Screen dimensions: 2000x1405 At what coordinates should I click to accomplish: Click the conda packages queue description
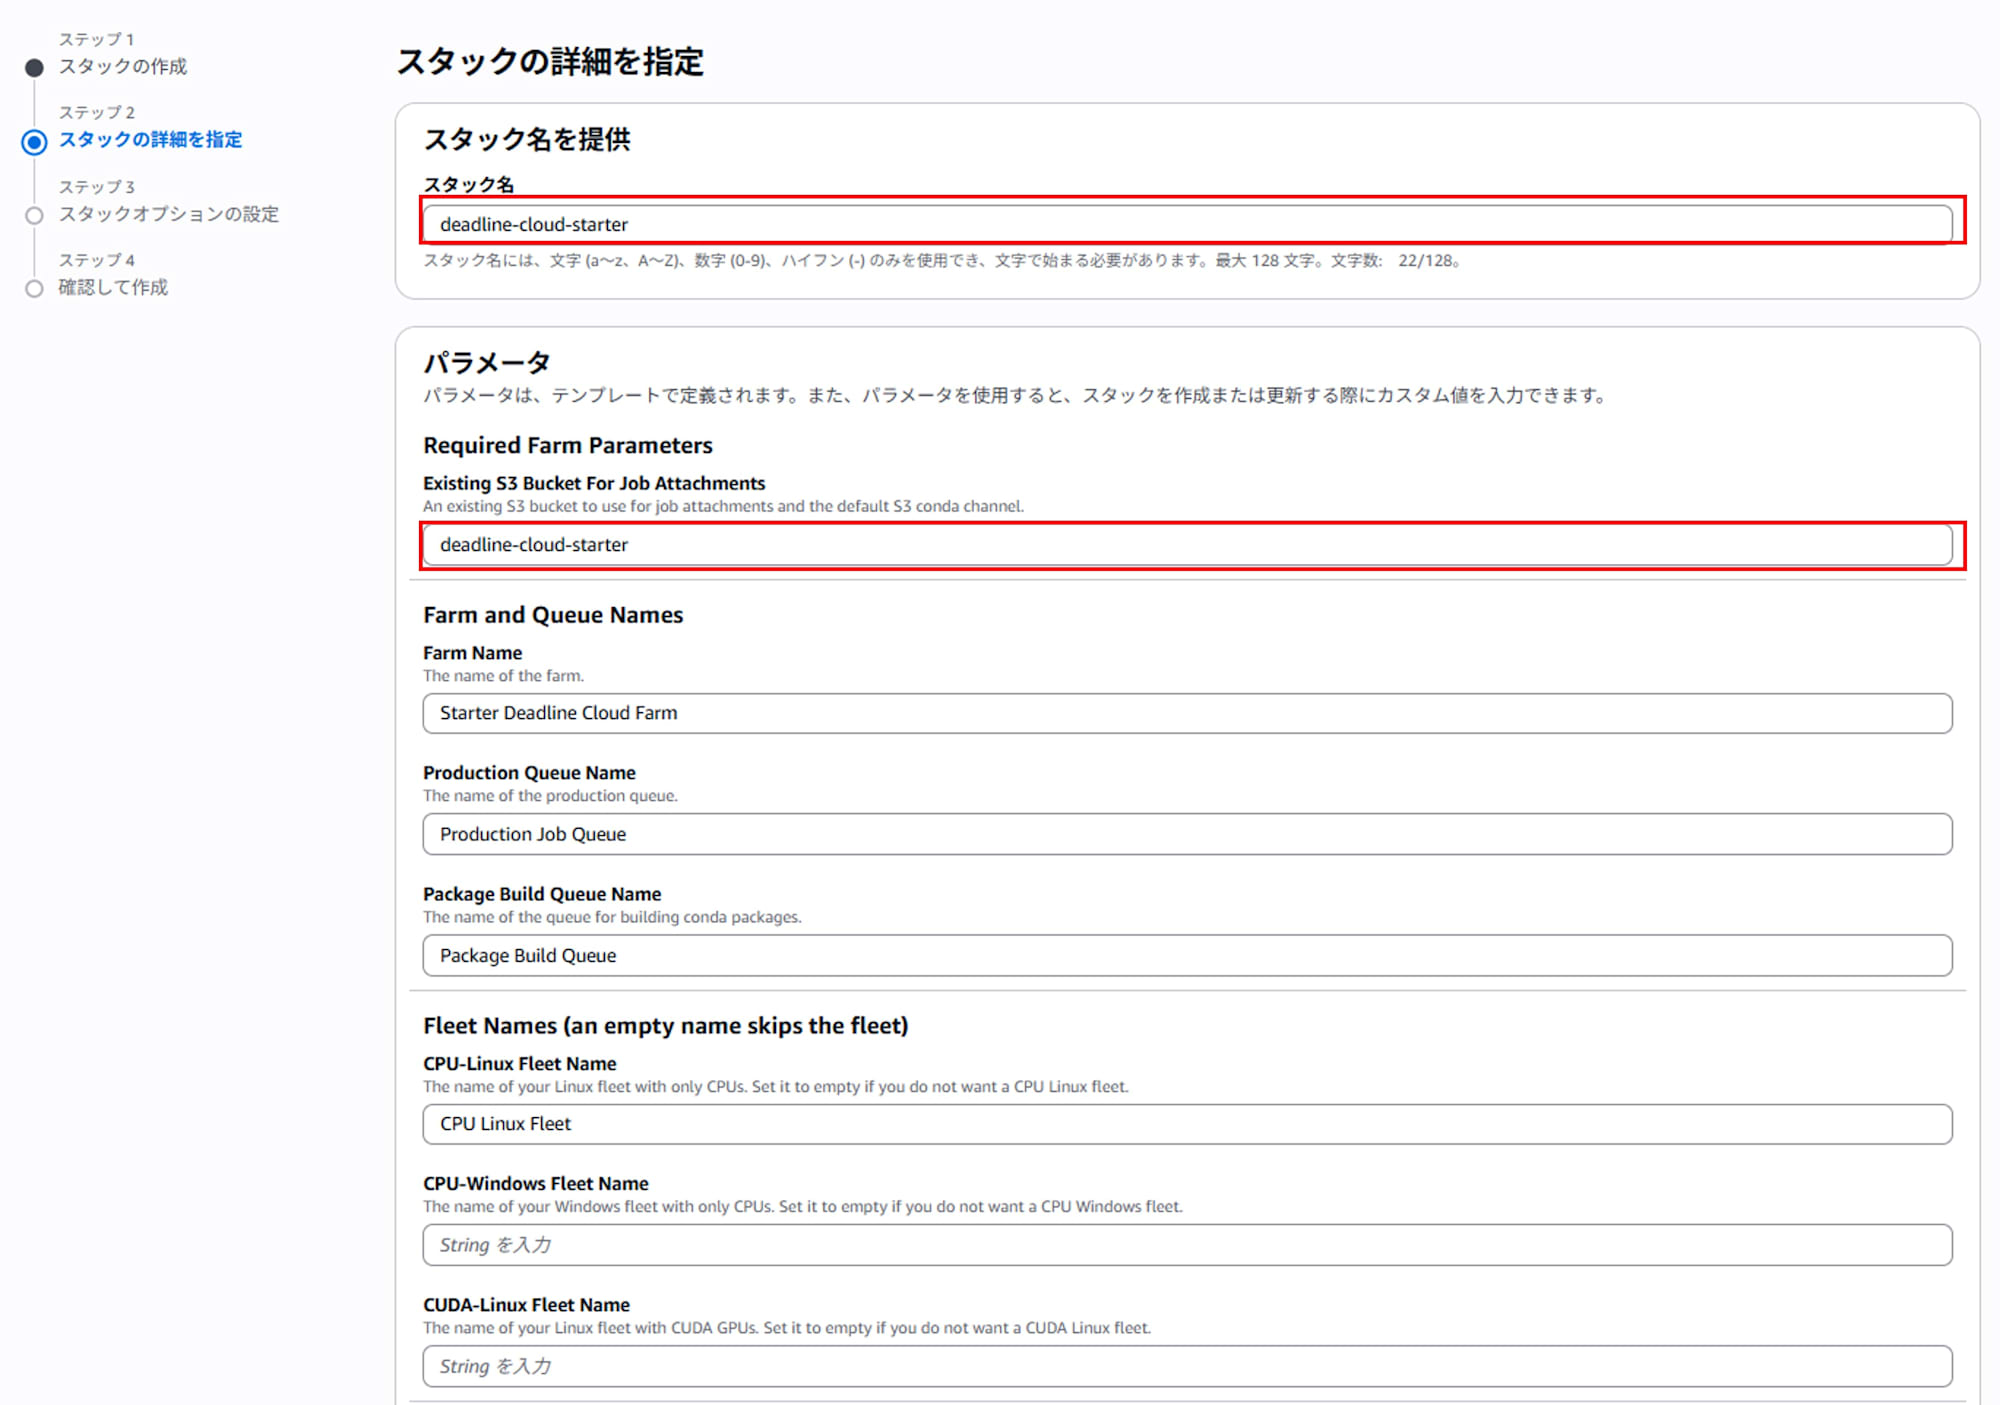pos(612,917)
